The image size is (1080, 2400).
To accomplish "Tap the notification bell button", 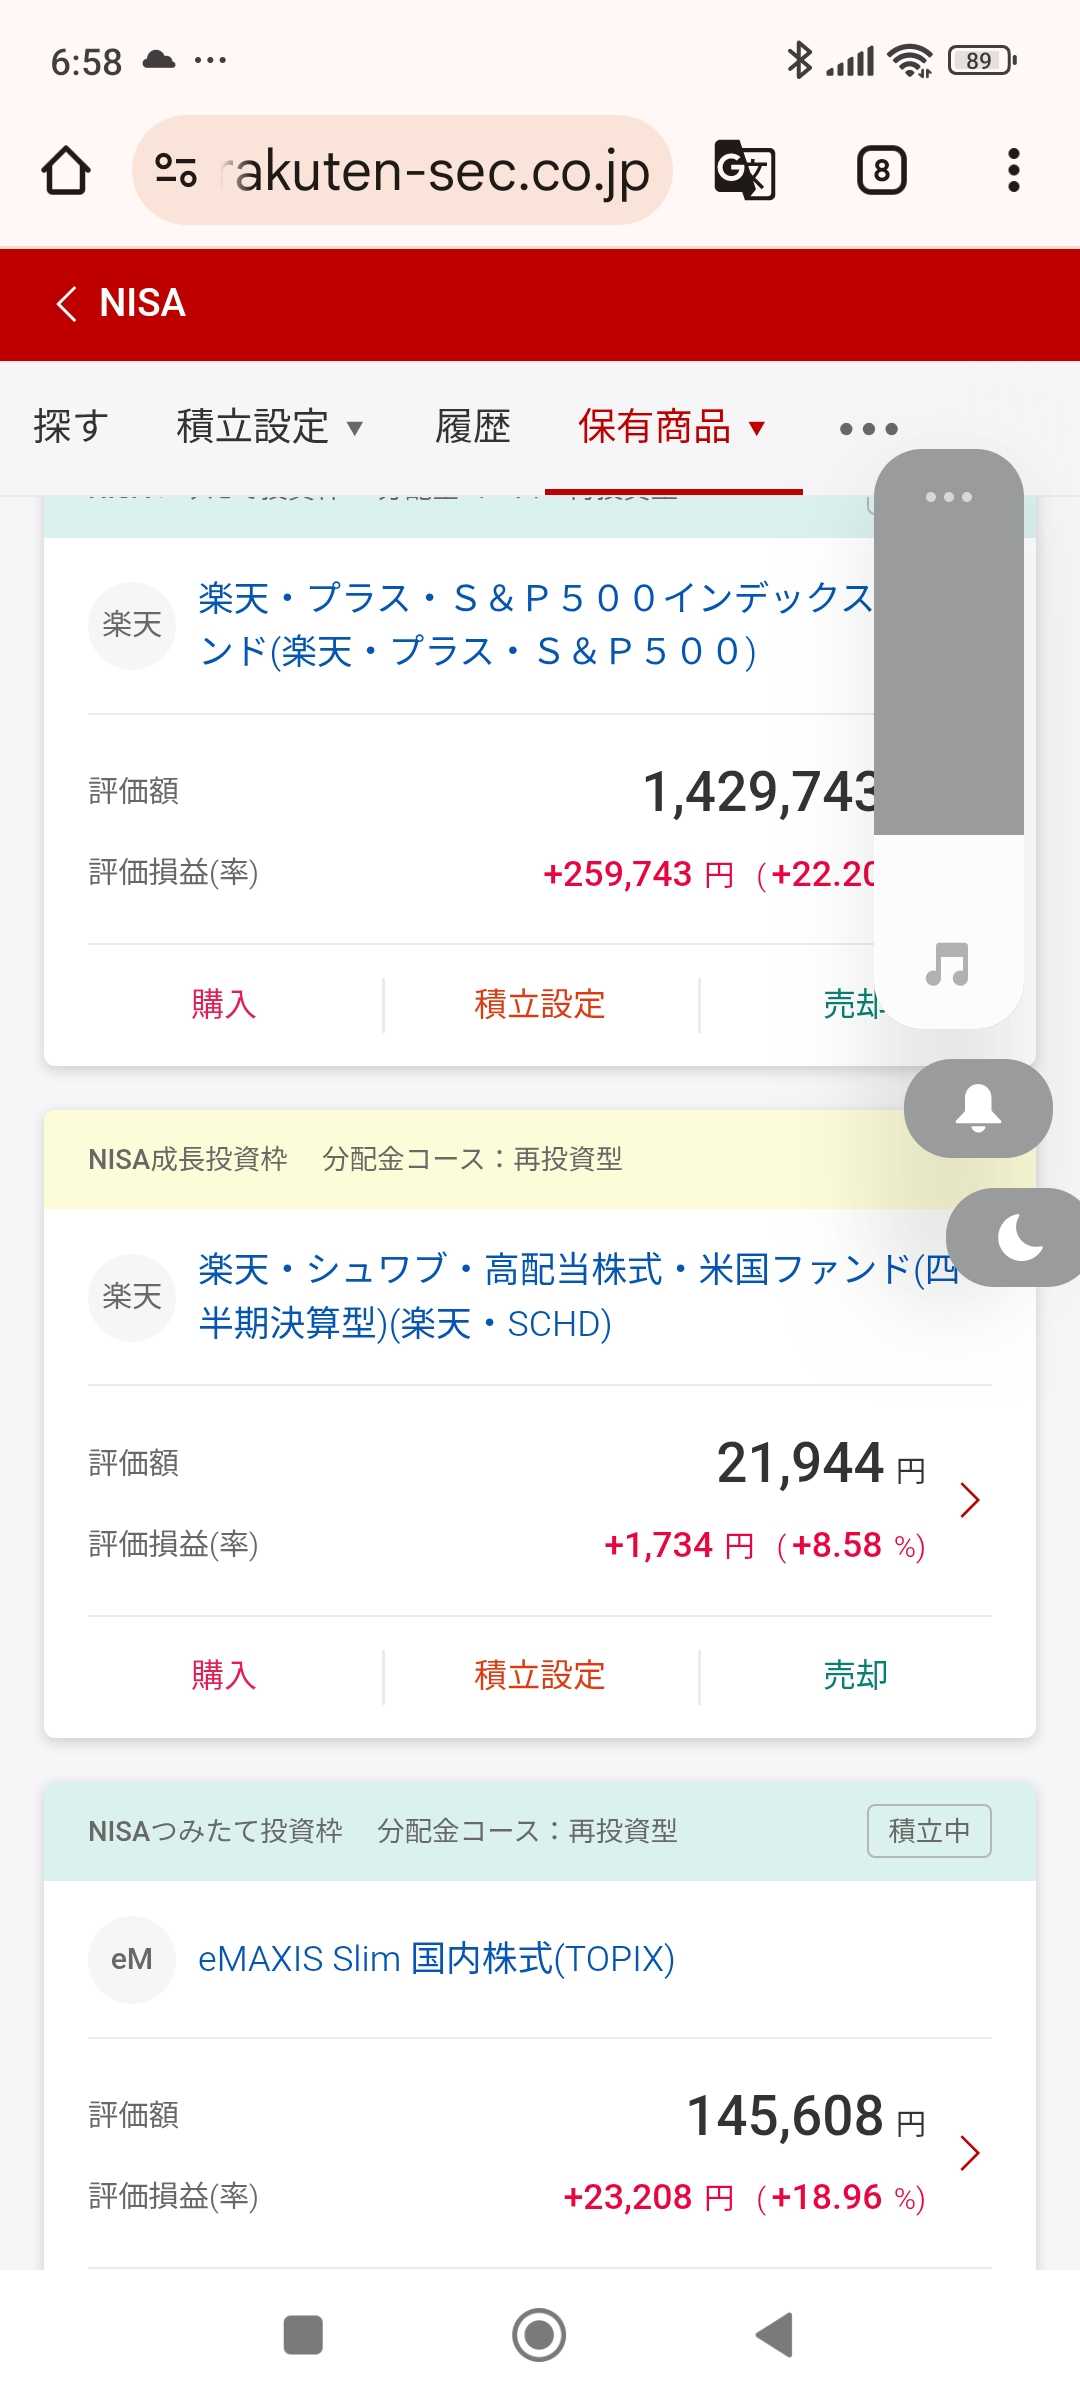I will point(978,1108).
